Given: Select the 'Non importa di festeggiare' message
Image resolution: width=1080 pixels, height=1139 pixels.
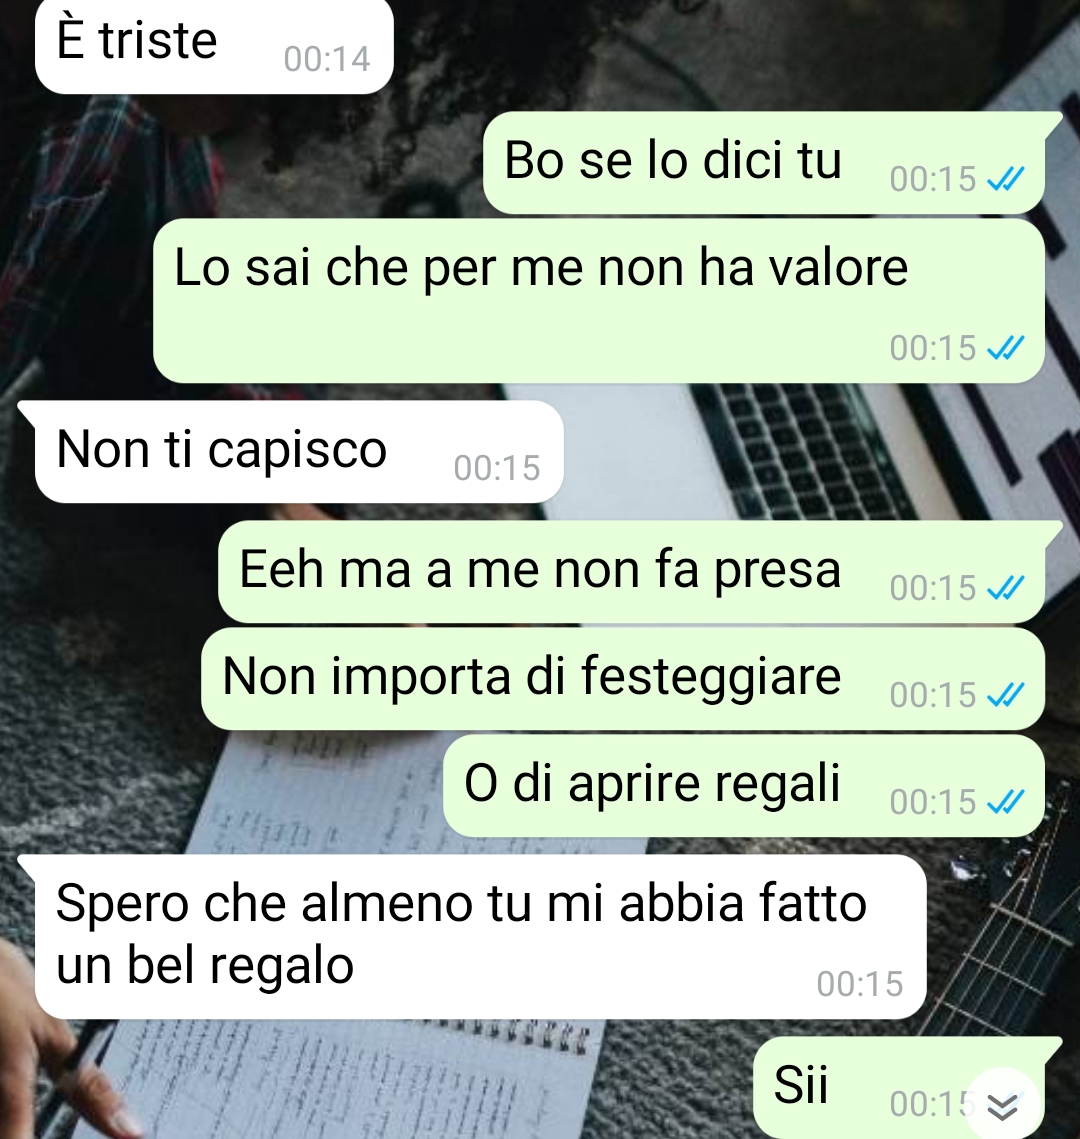Looking at the screenshot, I should pyautogui.click(x=623, y=678).
